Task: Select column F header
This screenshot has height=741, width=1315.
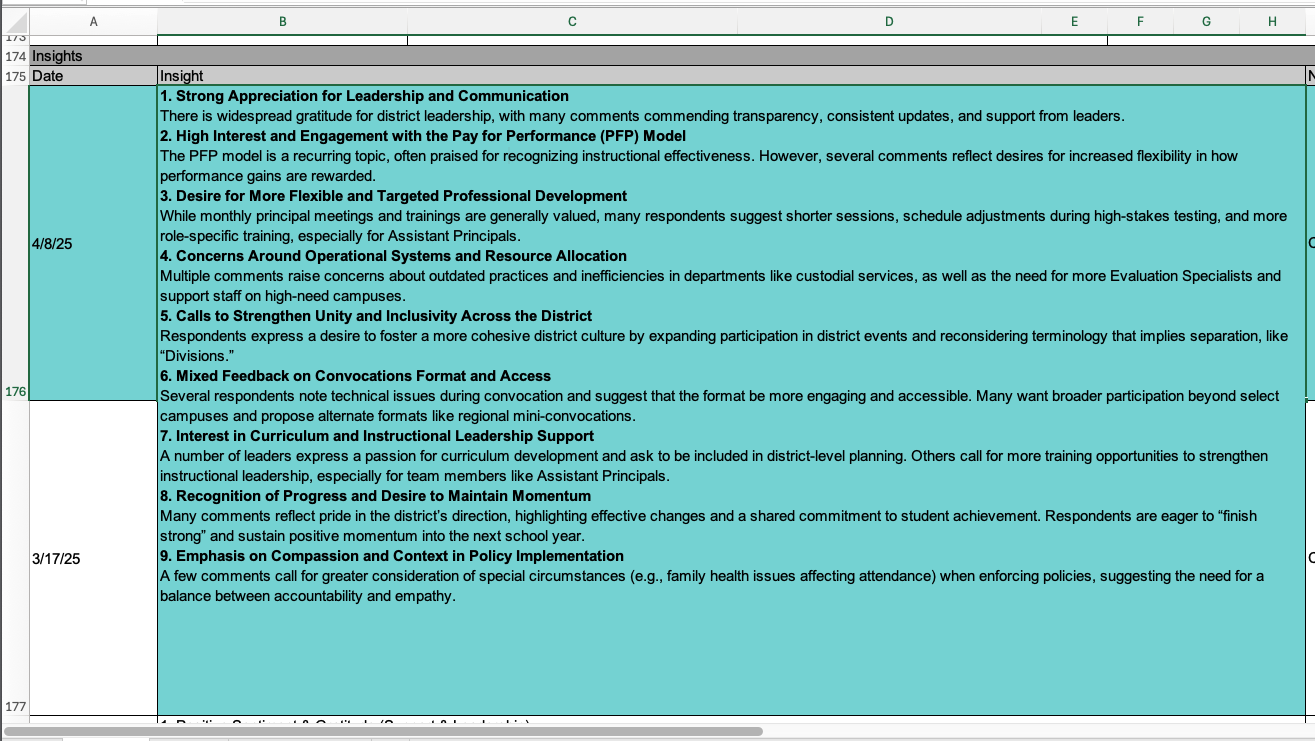Action: 1140,21
